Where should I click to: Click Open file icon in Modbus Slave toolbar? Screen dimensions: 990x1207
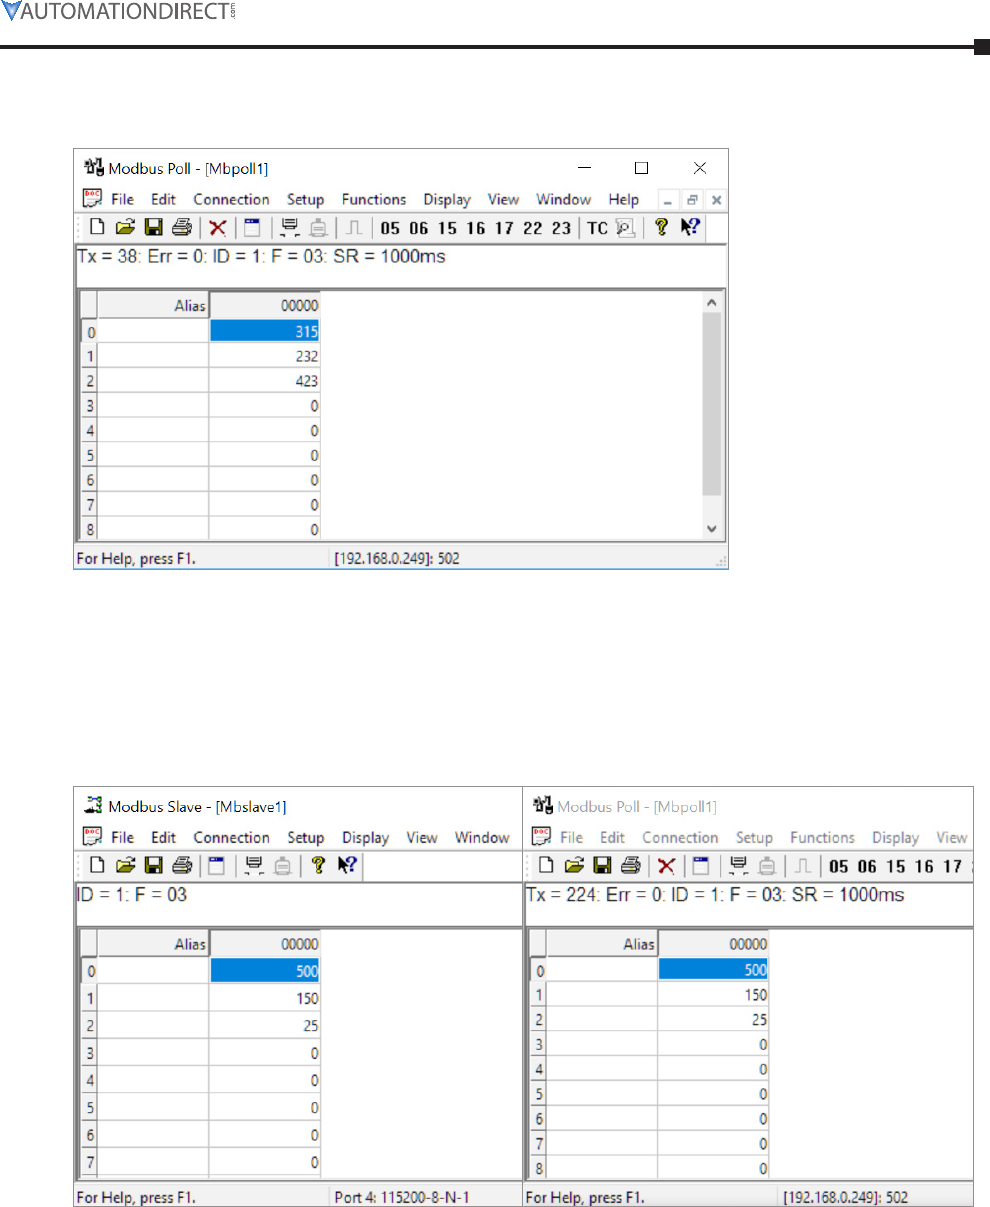pos(125,866)
